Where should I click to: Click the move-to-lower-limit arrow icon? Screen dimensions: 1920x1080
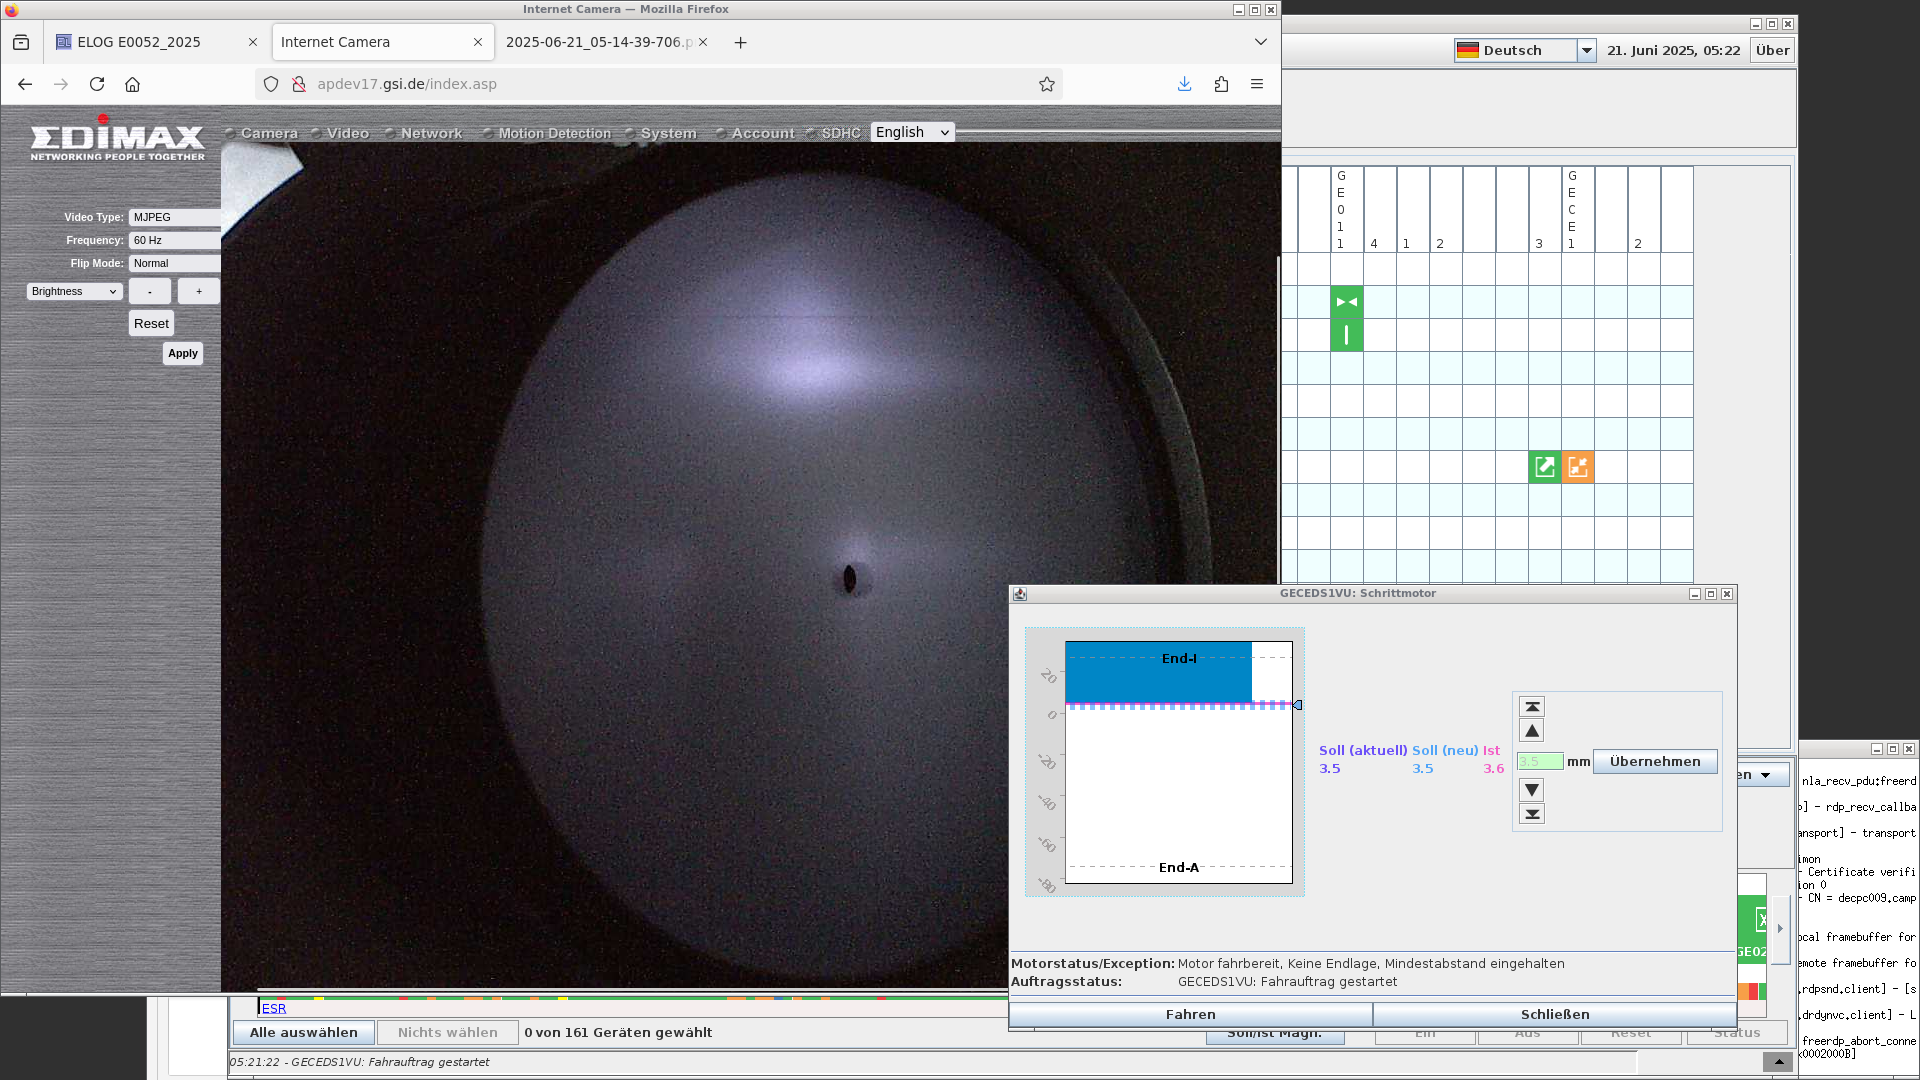[1532, 814]
